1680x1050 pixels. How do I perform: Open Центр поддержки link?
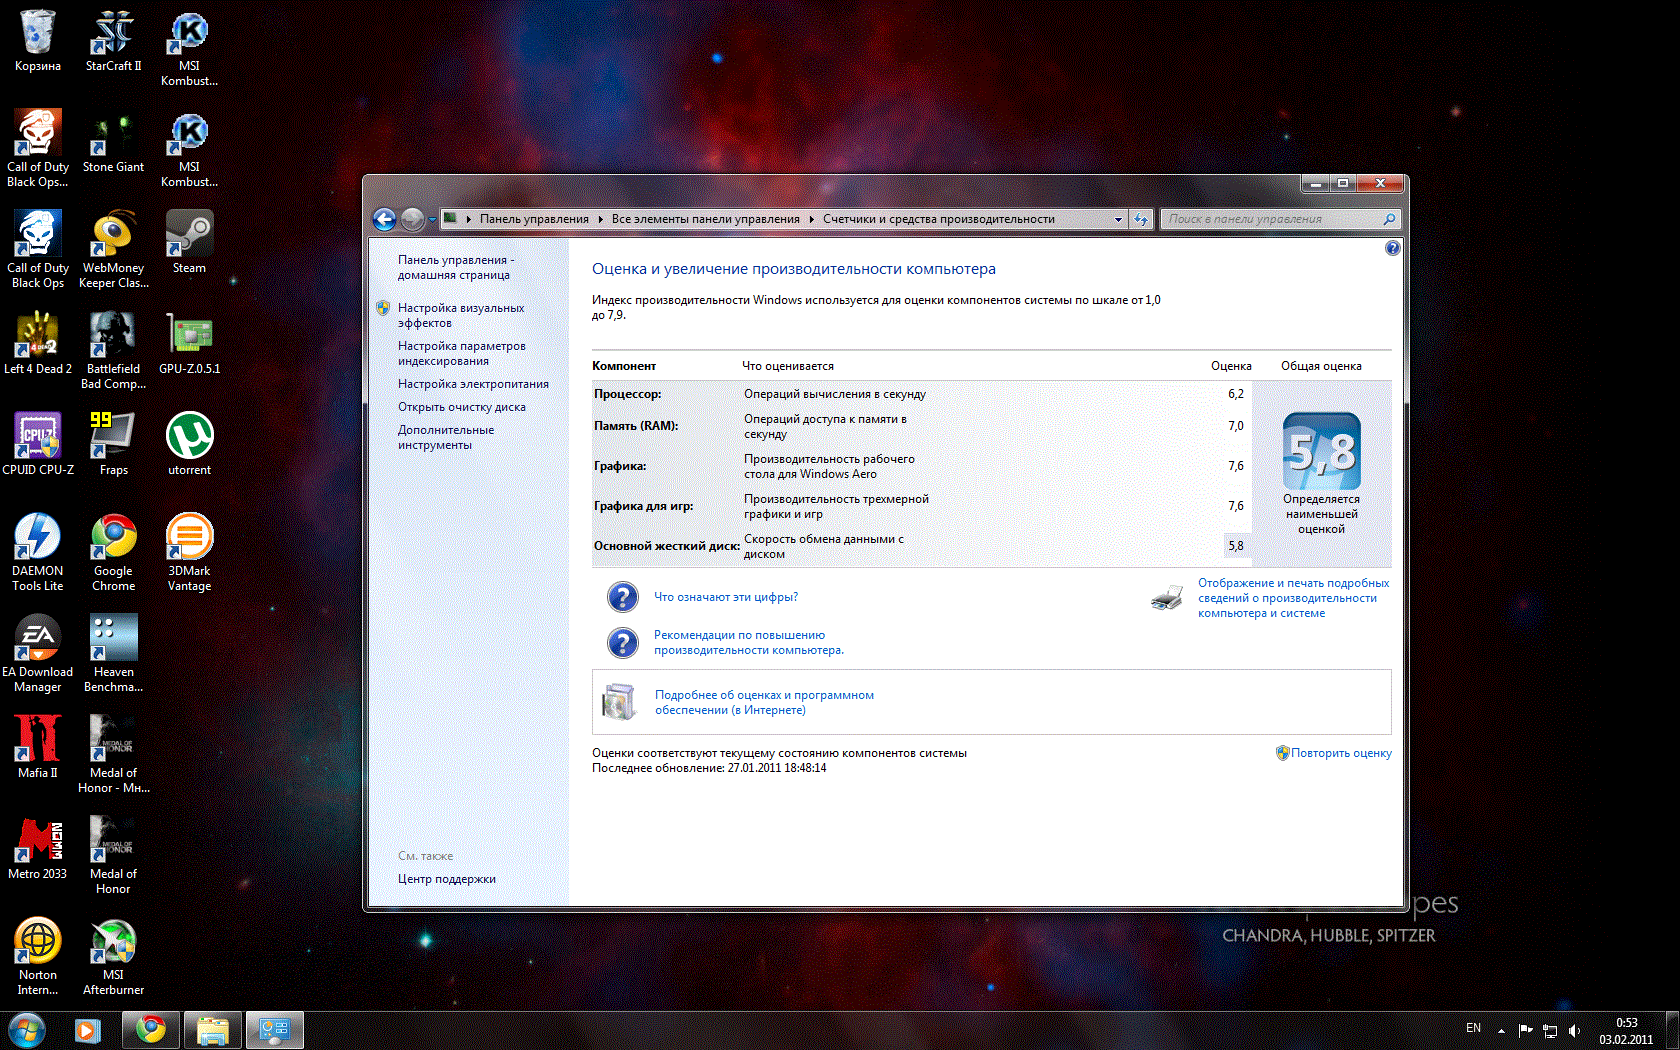(446, 879)
